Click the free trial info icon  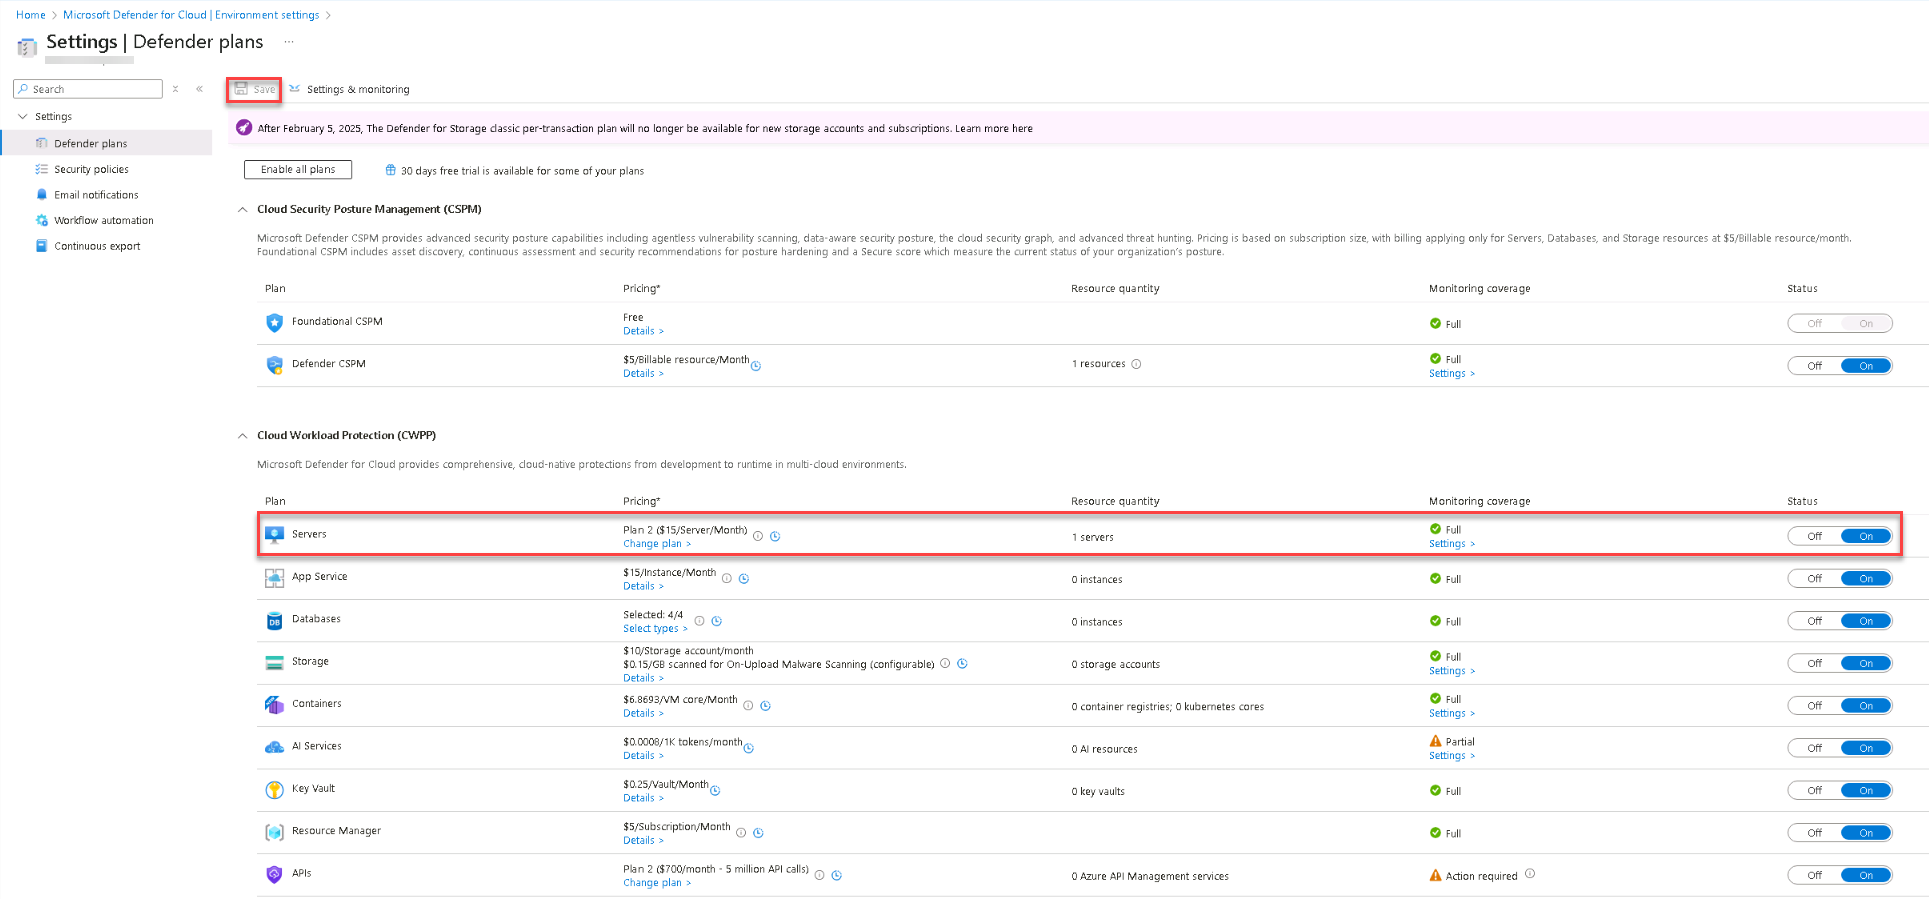pyautogui.click(x=391, y=170)
